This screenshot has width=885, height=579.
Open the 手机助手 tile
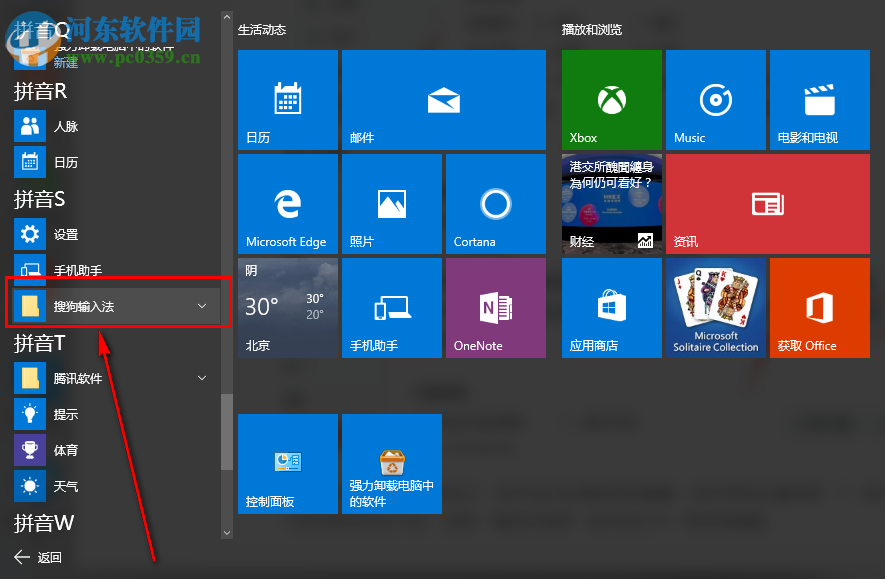(392, 308)
